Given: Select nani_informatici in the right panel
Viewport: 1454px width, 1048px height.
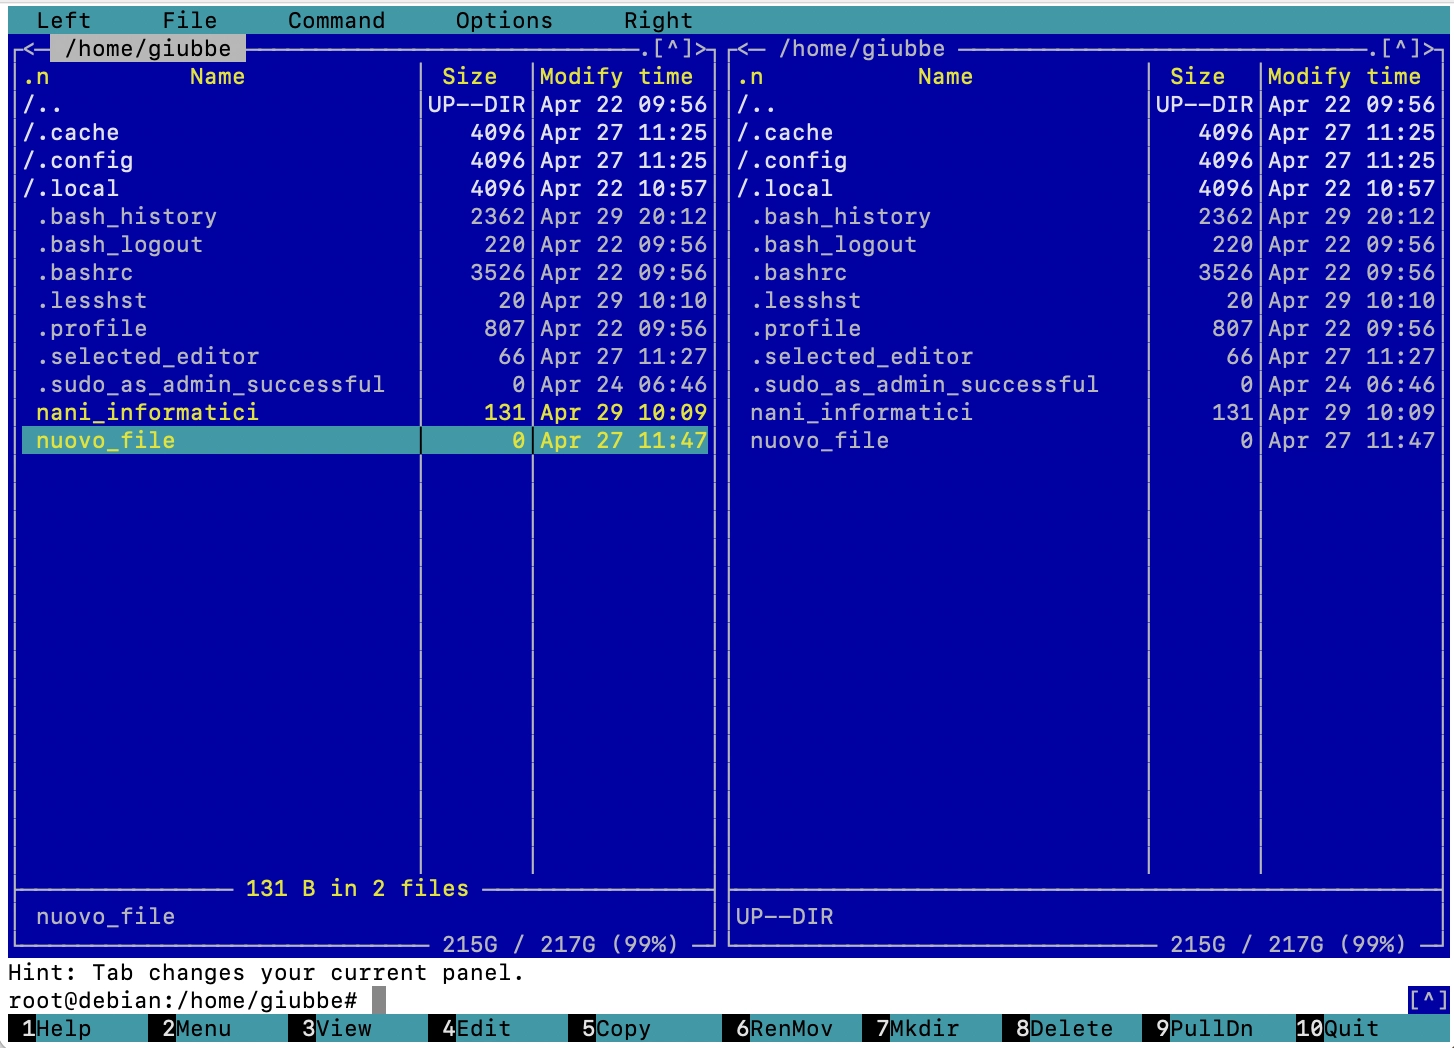Looking at the screenshot, I should click(x=861, y=412).
